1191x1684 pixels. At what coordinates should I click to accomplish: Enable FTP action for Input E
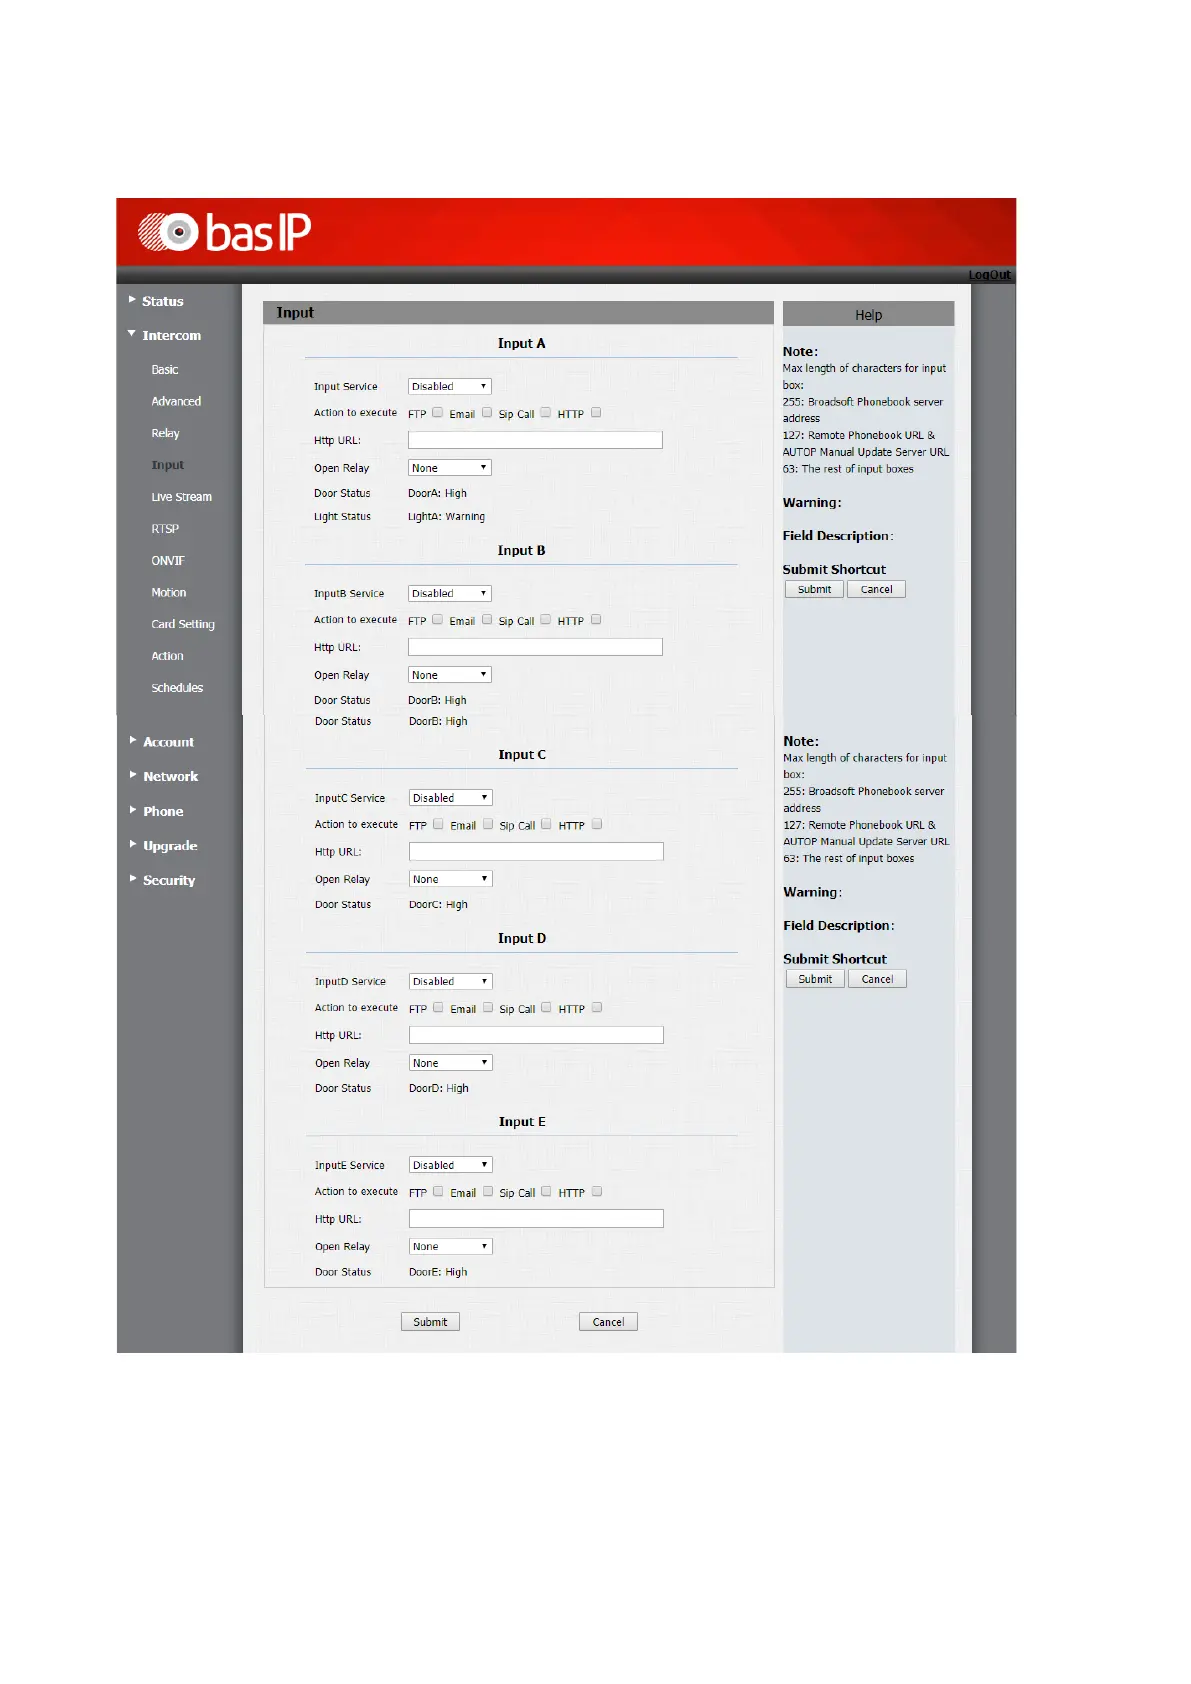[x=438, y=1191]
